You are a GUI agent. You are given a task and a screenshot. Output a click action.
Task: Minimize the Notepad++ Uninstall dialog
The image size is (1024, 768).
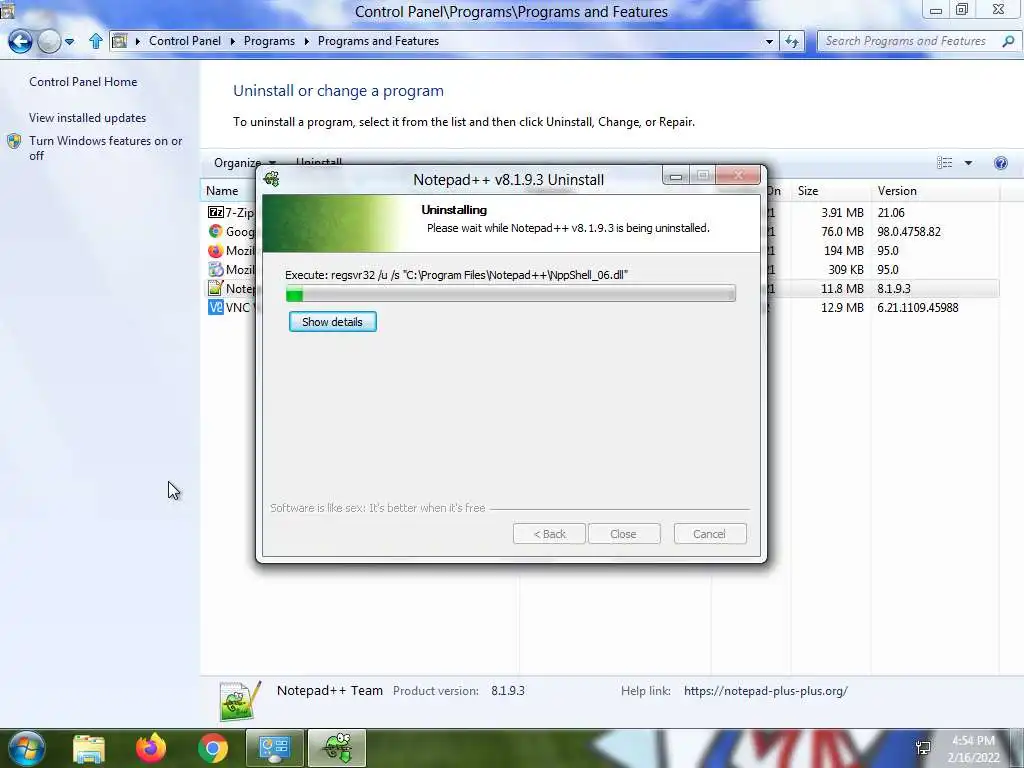675,175
